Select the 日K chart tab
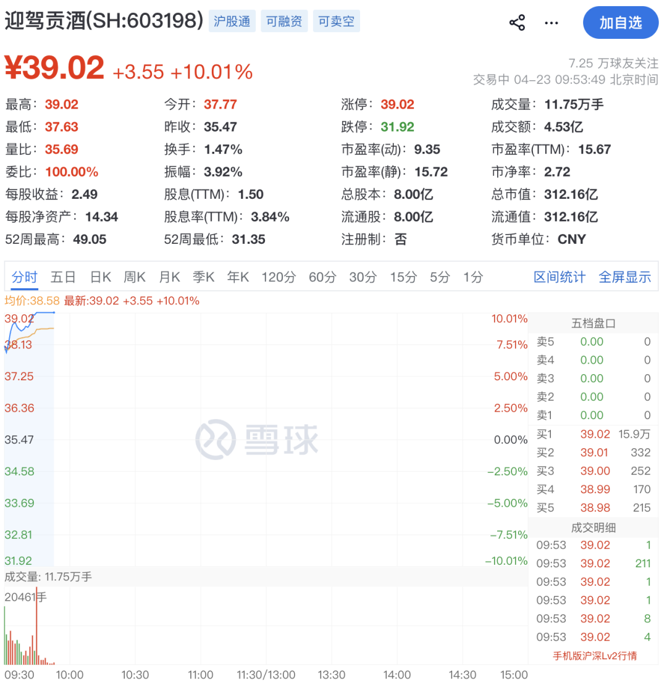 point(100,277)
